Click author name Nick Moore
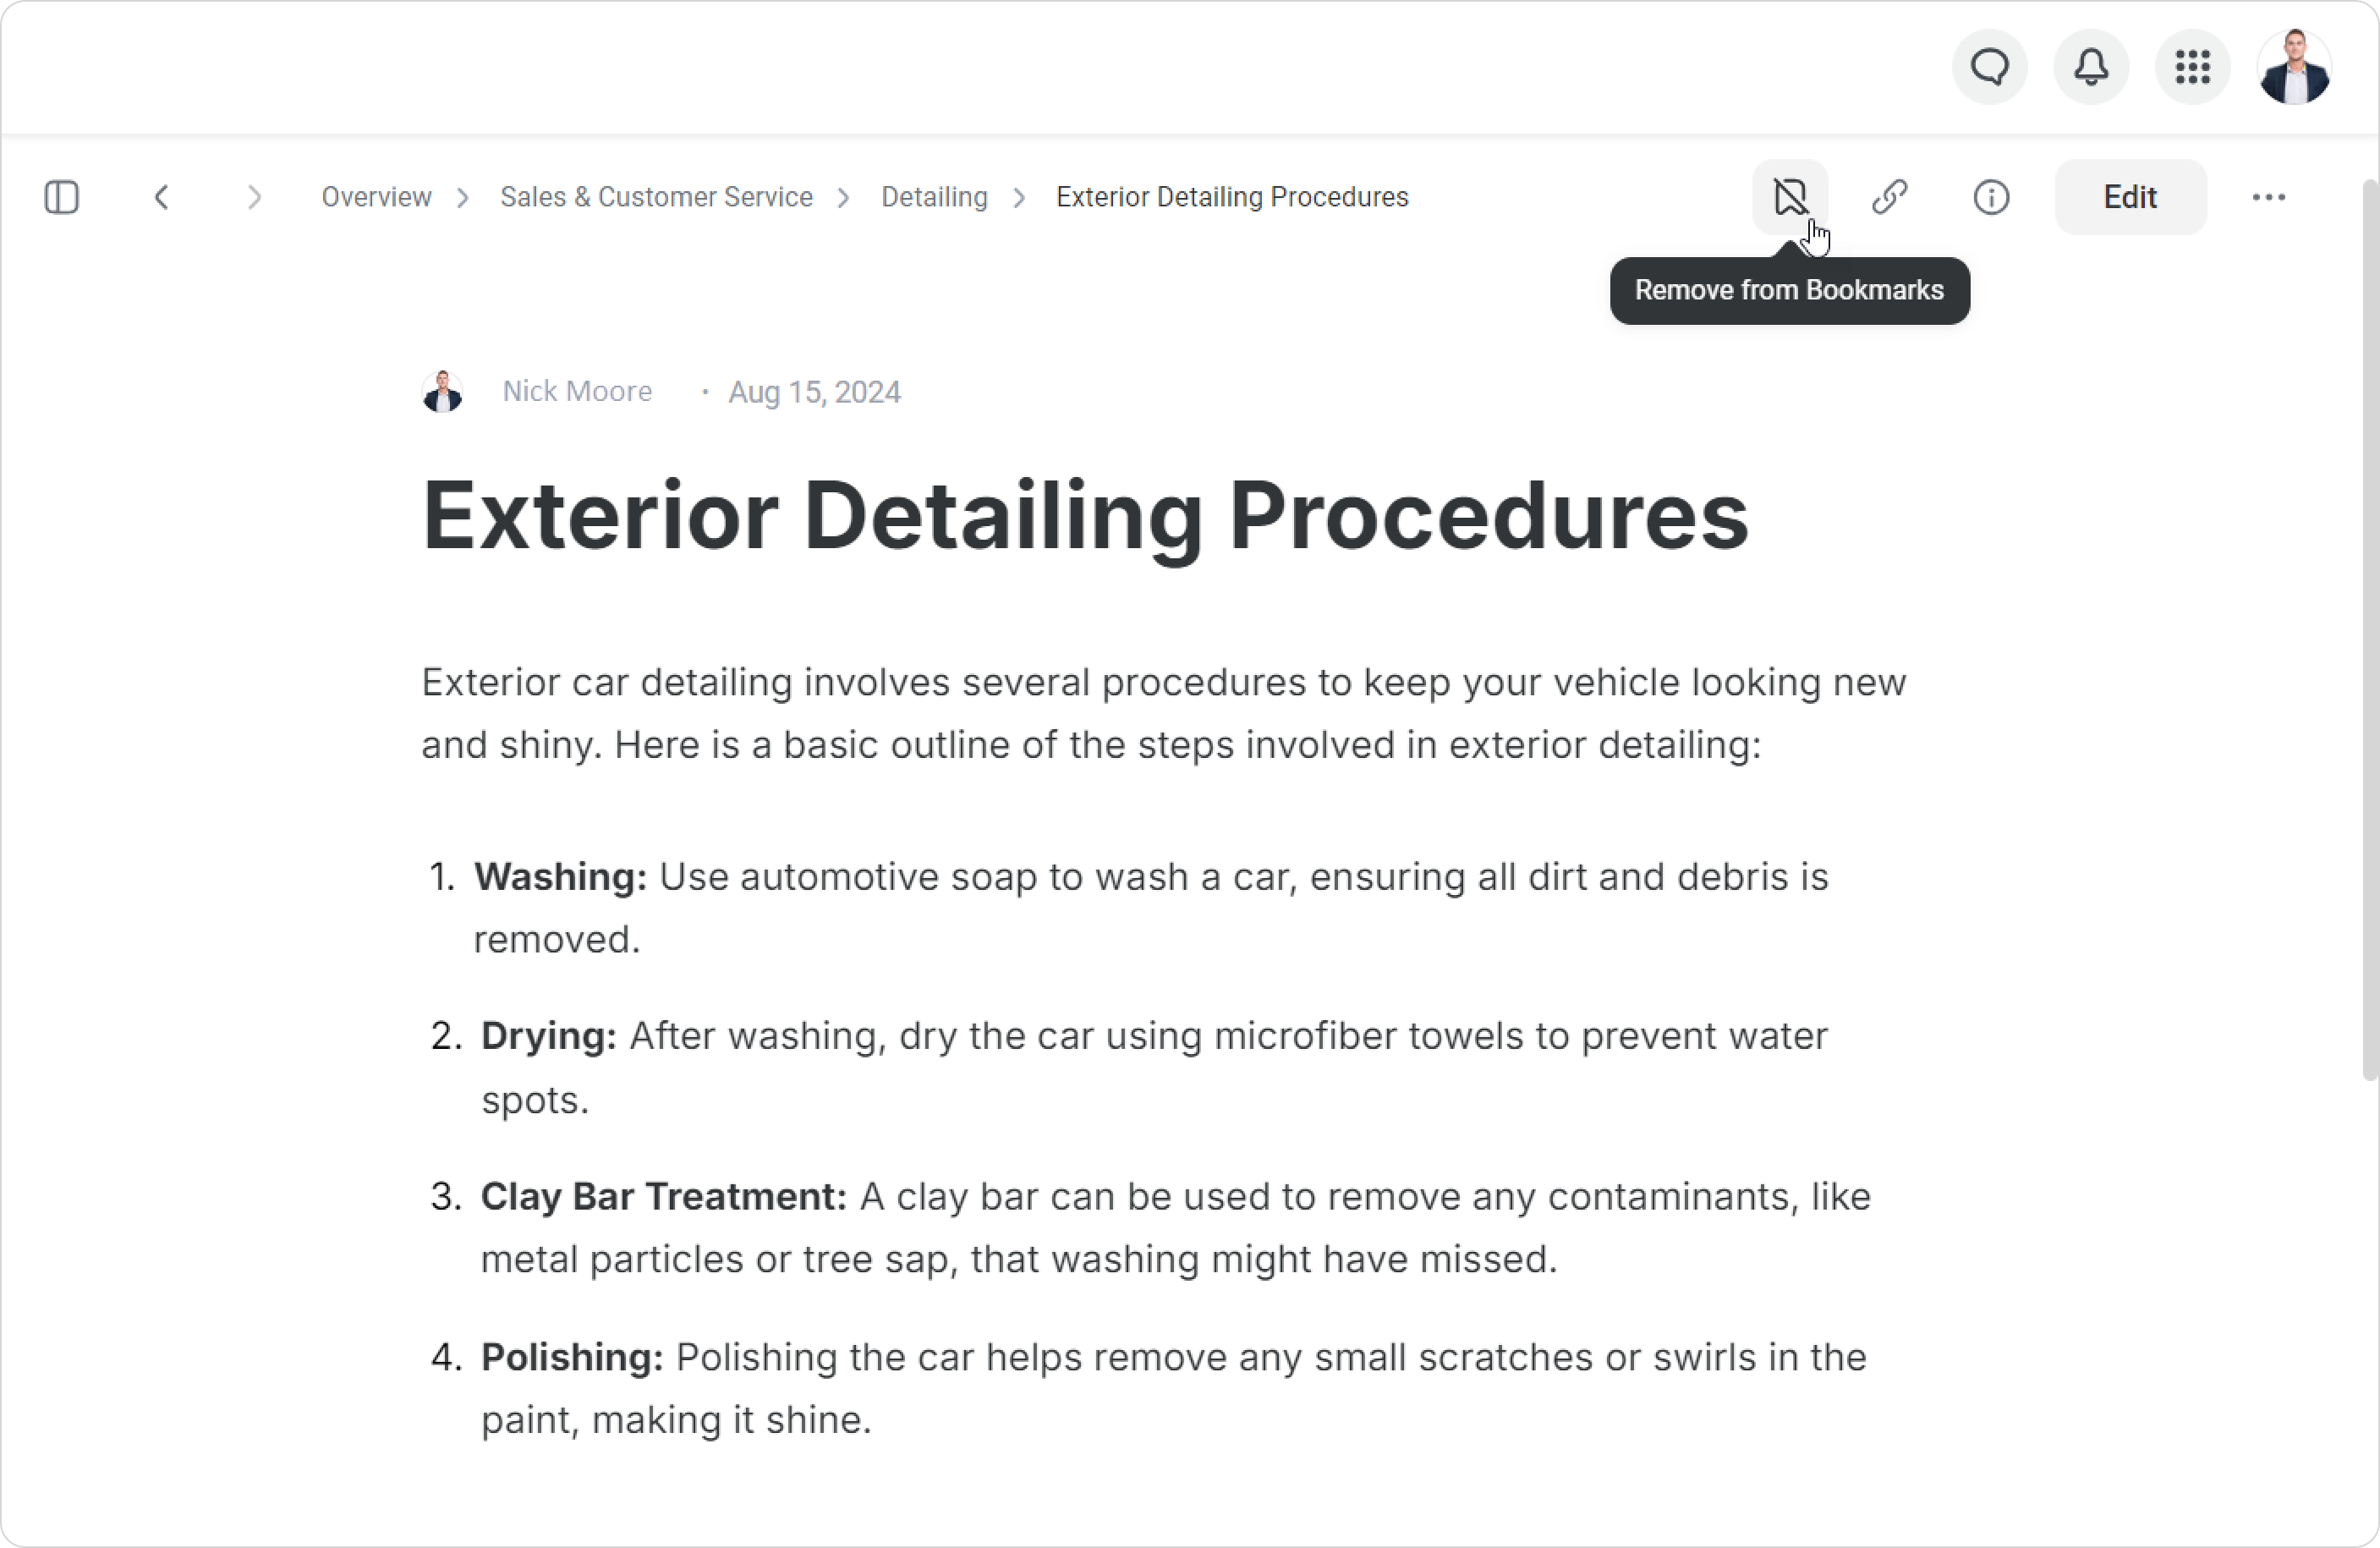 point(577,391)
